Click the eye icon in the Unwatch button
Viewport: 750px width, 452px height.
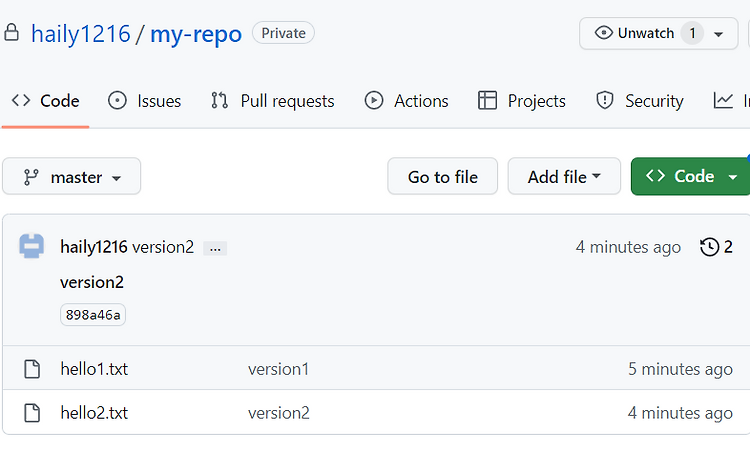(604, 33)
